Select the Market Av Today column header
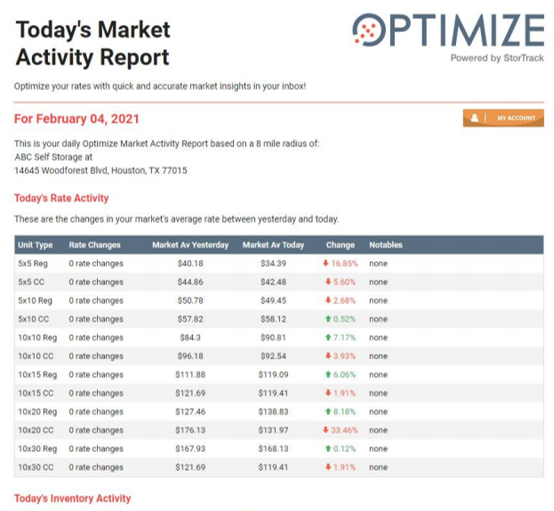 (273, 245)
